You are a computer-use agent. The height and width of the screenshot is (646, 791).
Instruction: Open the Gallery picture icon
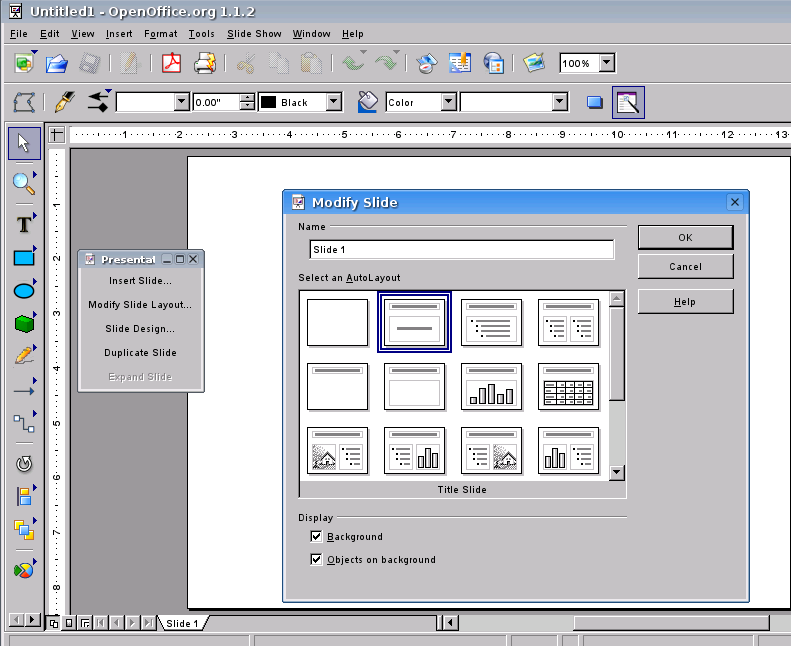[534, 63]
